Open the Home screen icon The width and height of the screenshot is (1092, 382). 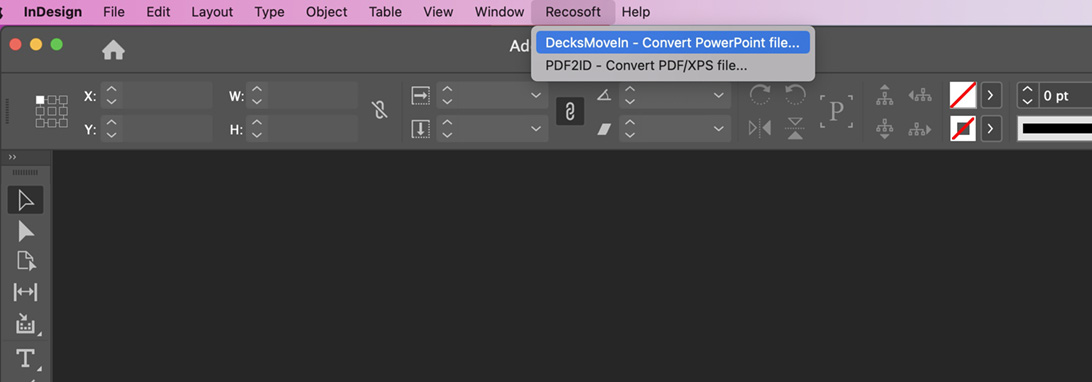coord(113,49)
